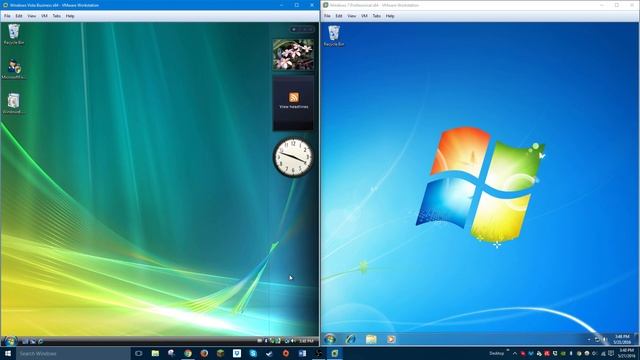Image resolution: width=640 pixels, height=360 pixels.
Task: Open the Desktop toolbar on the Windows 10 taskbar
Action: (497, 353)
